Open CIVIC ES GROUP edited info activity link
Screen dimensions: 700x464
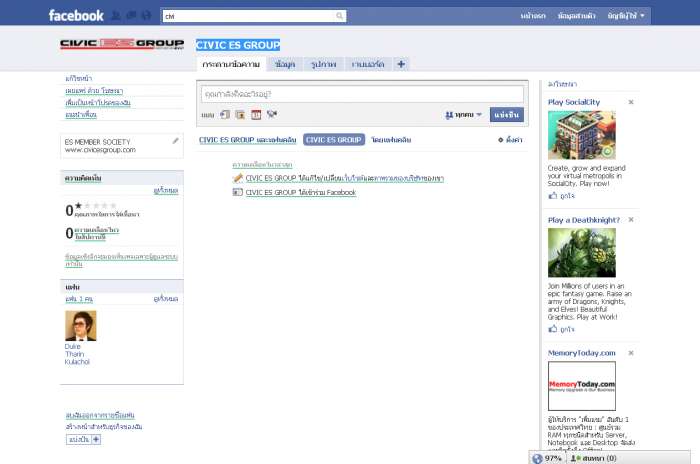[345, 178]
